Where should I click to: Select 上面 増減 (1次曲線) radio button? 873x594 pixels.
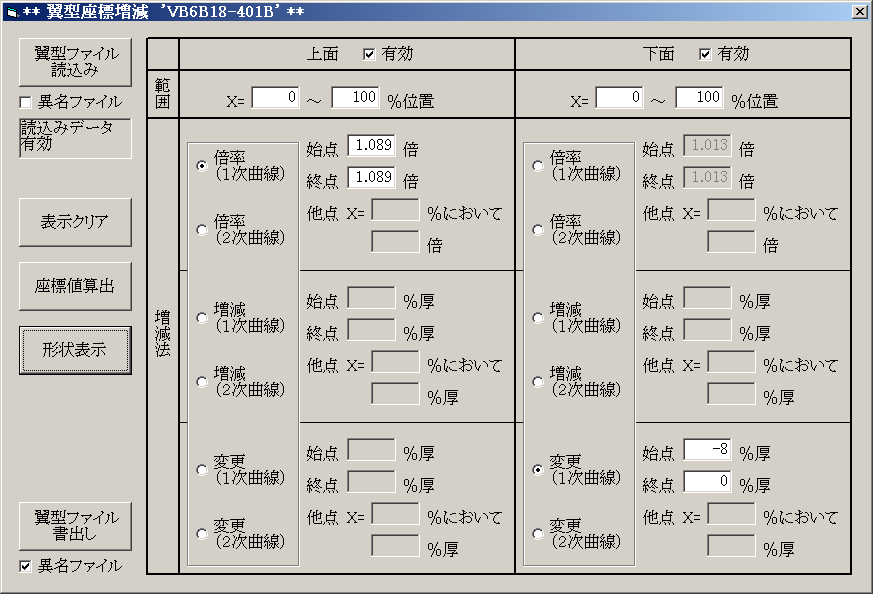tap(203, 318)
